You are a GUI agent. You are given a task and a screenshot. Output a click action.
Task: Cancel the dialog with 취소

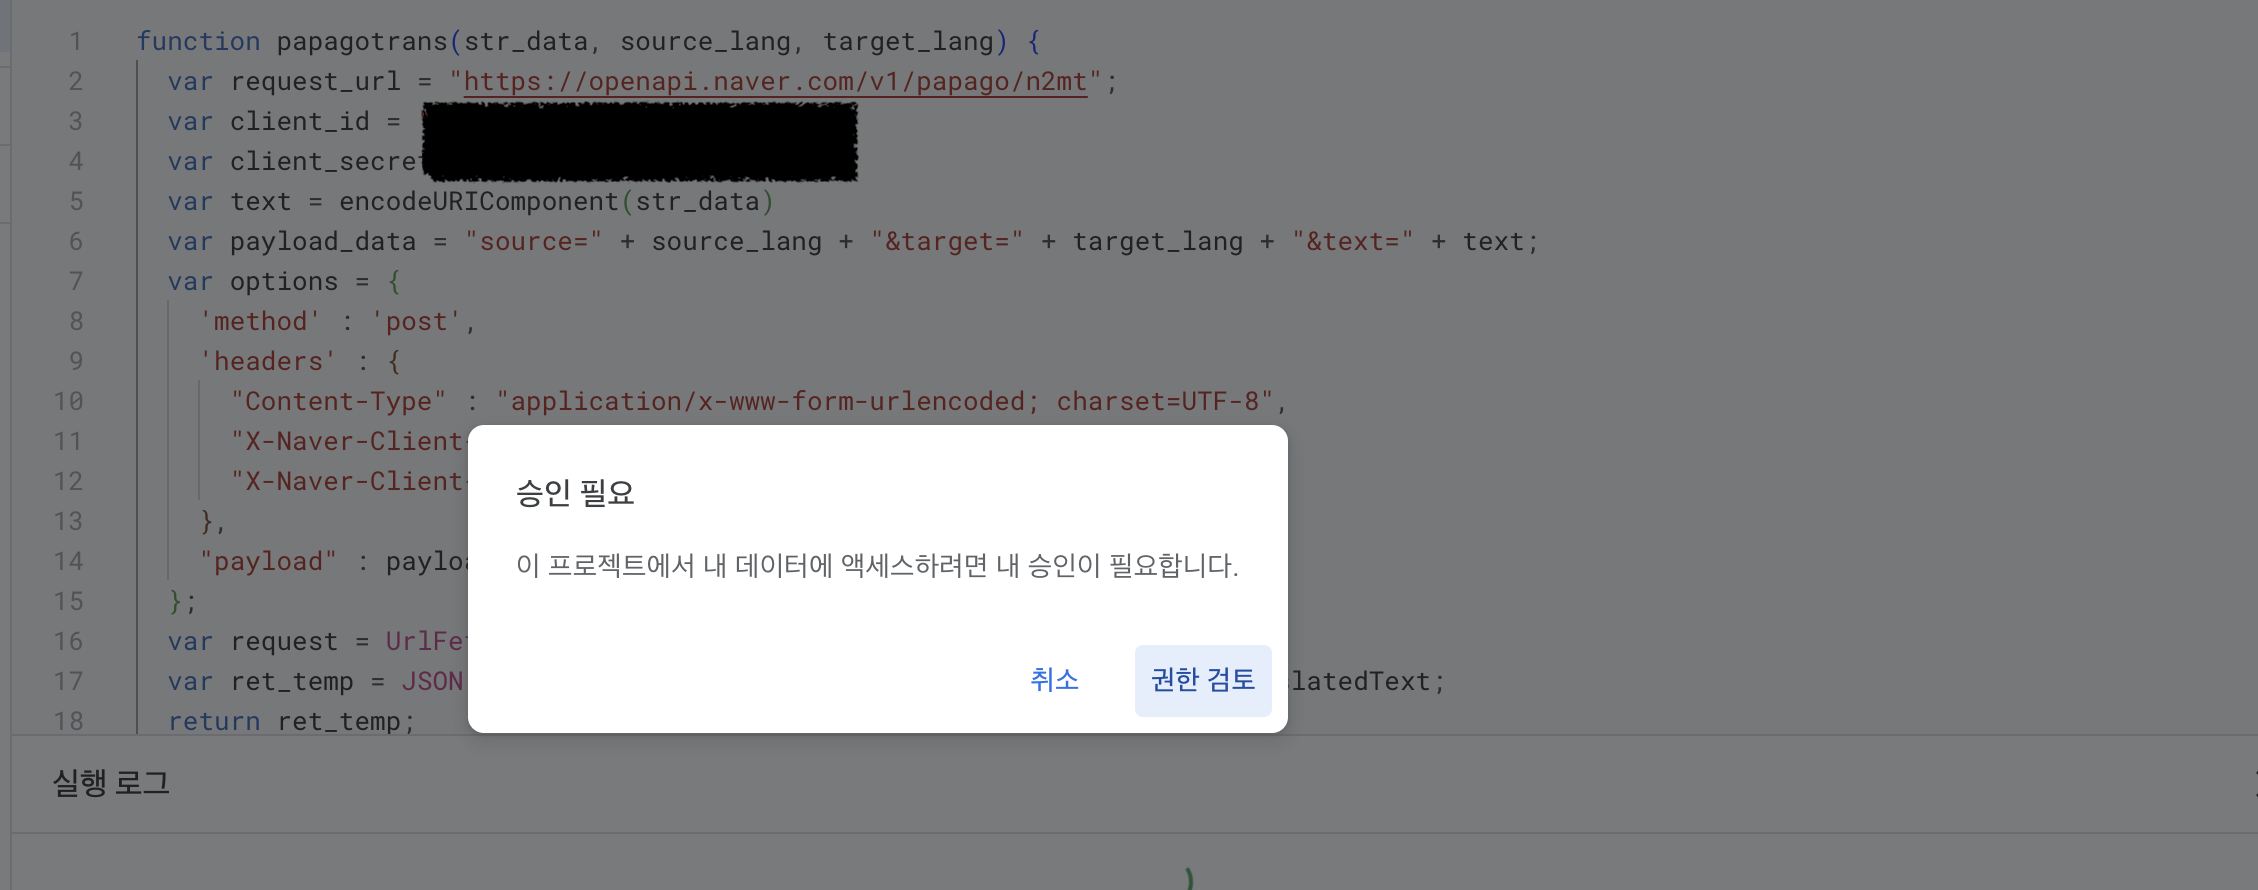[x=1054, y=680]
